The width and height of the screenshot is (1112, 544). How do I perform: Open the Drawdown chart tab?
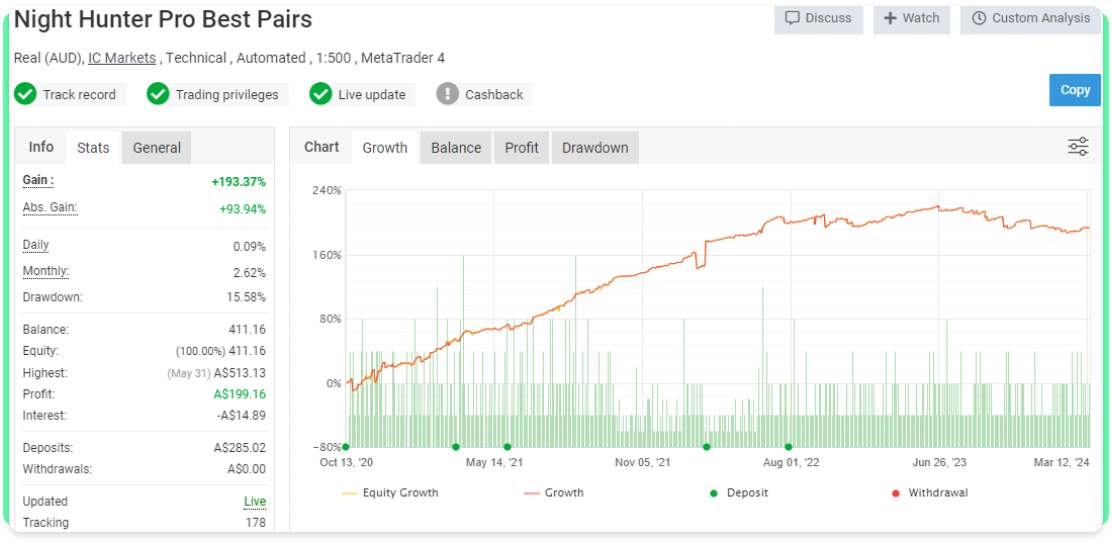(x=595, y=147)
